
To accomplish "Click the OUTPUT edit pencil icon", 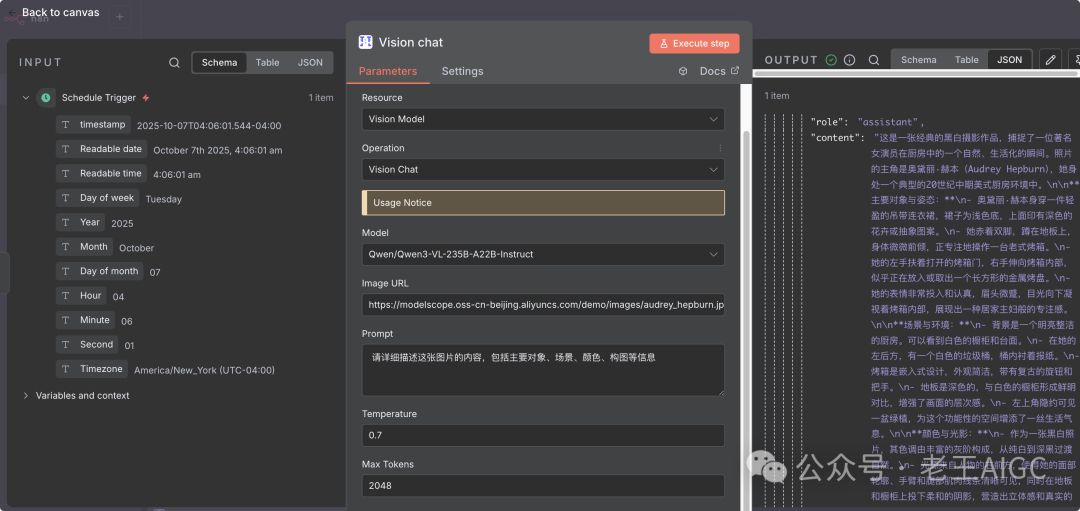I will coord(1050,60).
